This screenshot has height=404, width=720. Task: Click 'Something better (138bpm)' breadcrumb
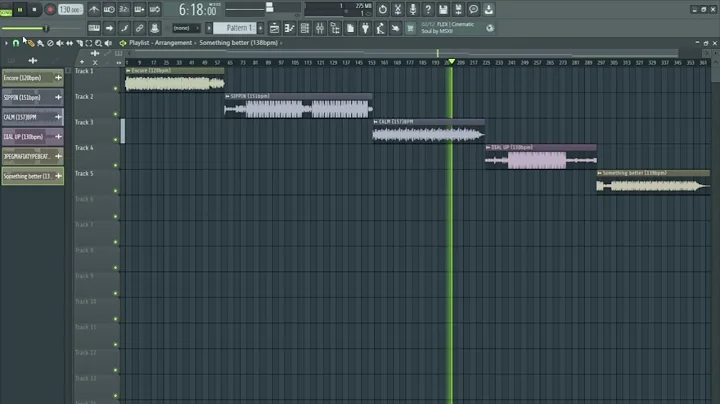click(x=238, y=43)
